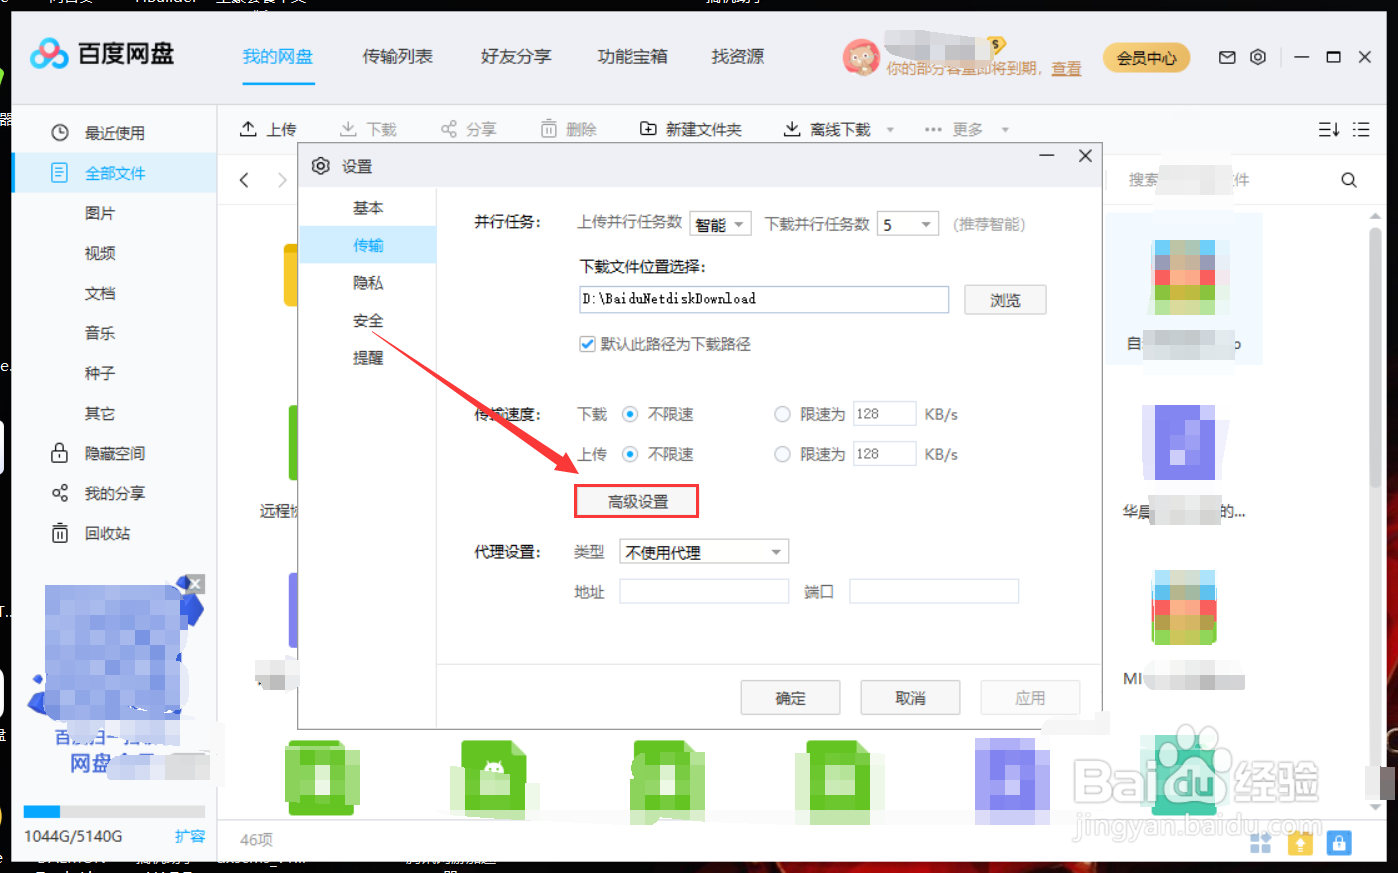
Task: Click Advanced Settings (高级设置) button
Action: tap(637, 502)
